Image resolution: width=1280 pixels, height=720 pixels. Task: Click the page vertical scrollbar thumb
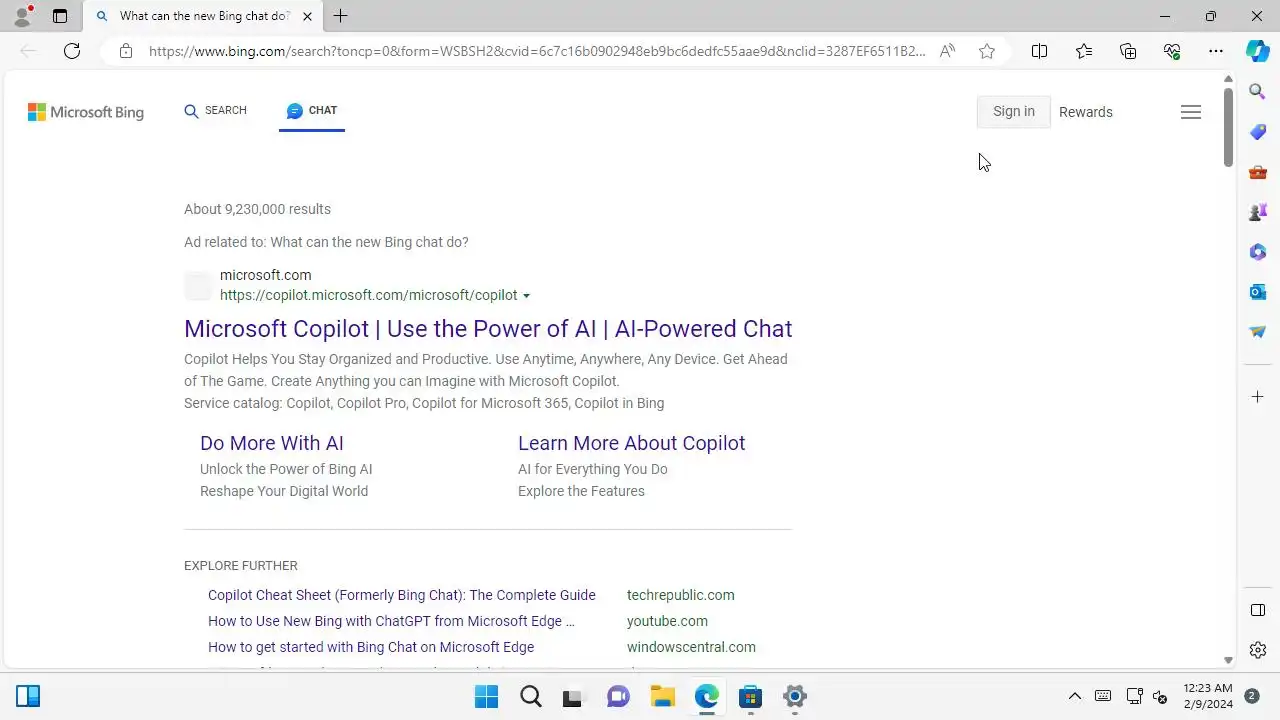point(1228,127)
